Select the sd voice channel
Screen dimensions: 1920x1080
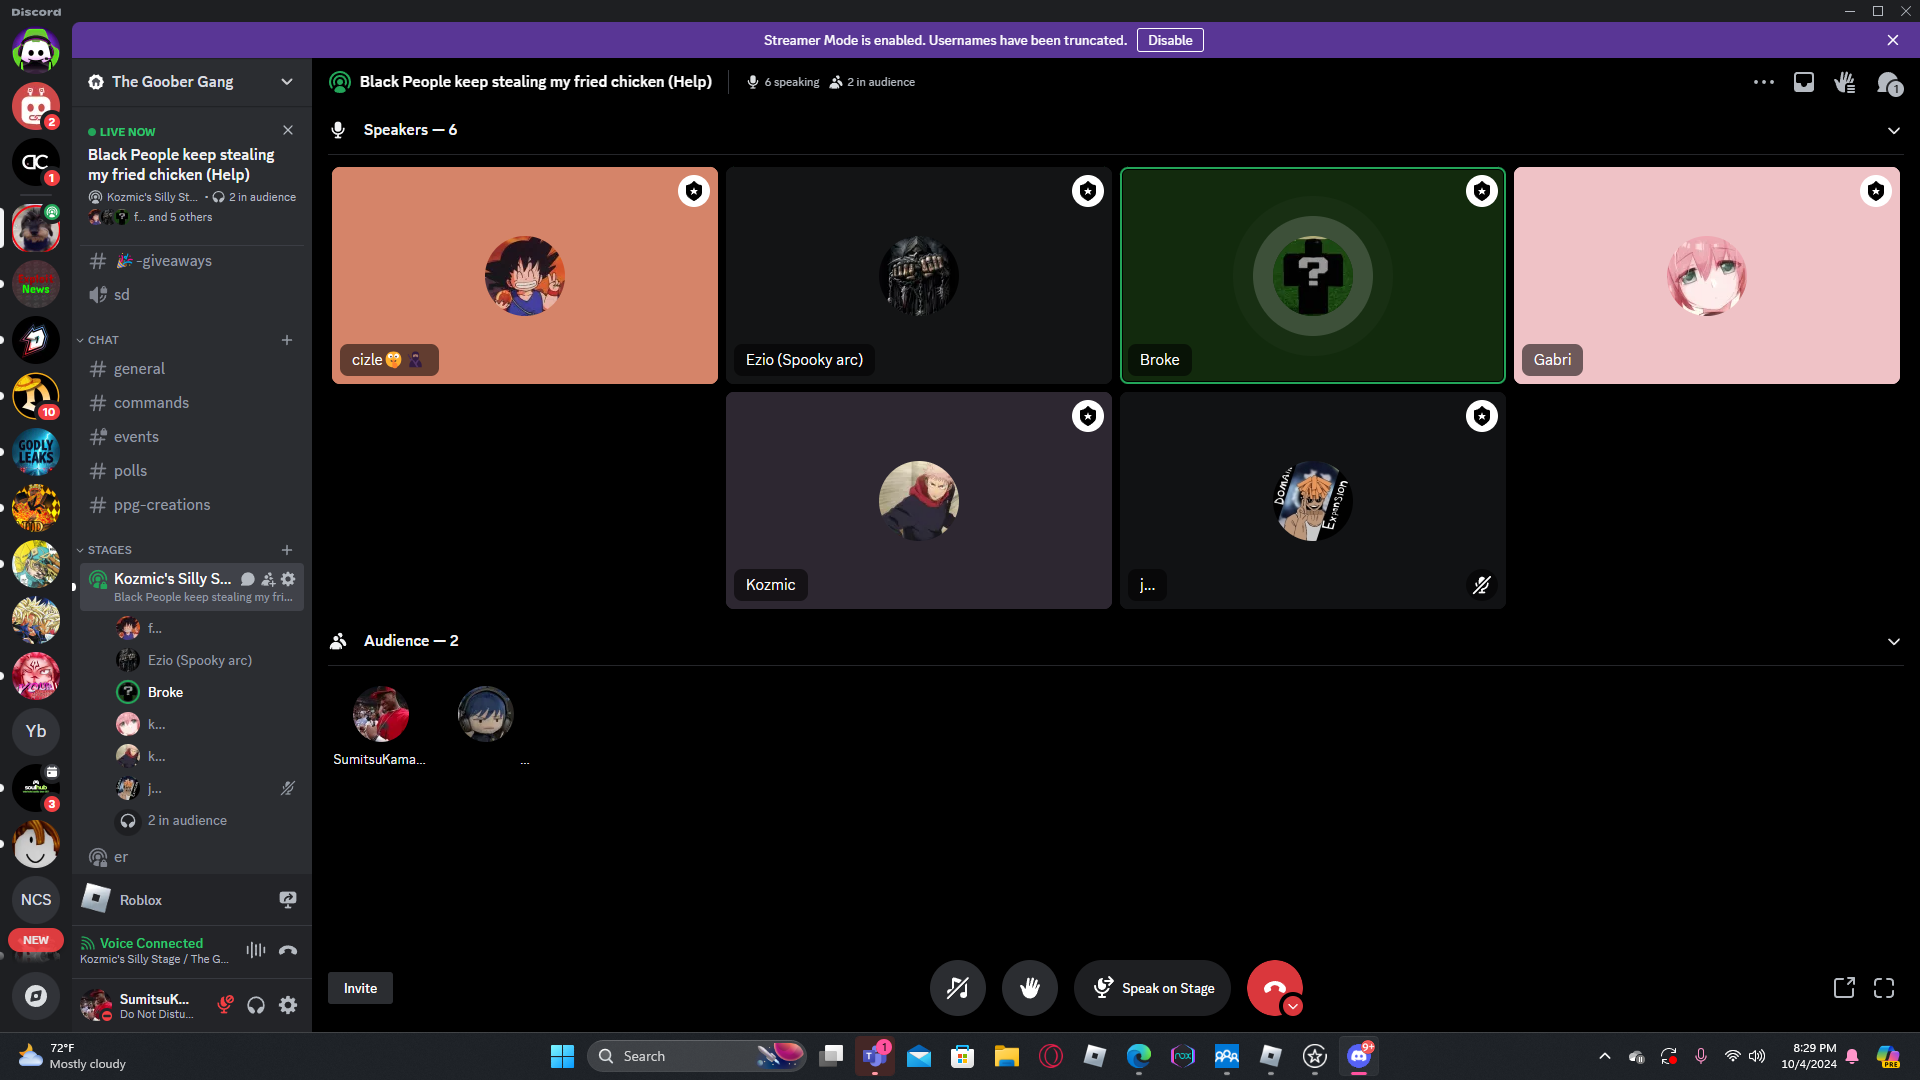click(x=192, y=295)
